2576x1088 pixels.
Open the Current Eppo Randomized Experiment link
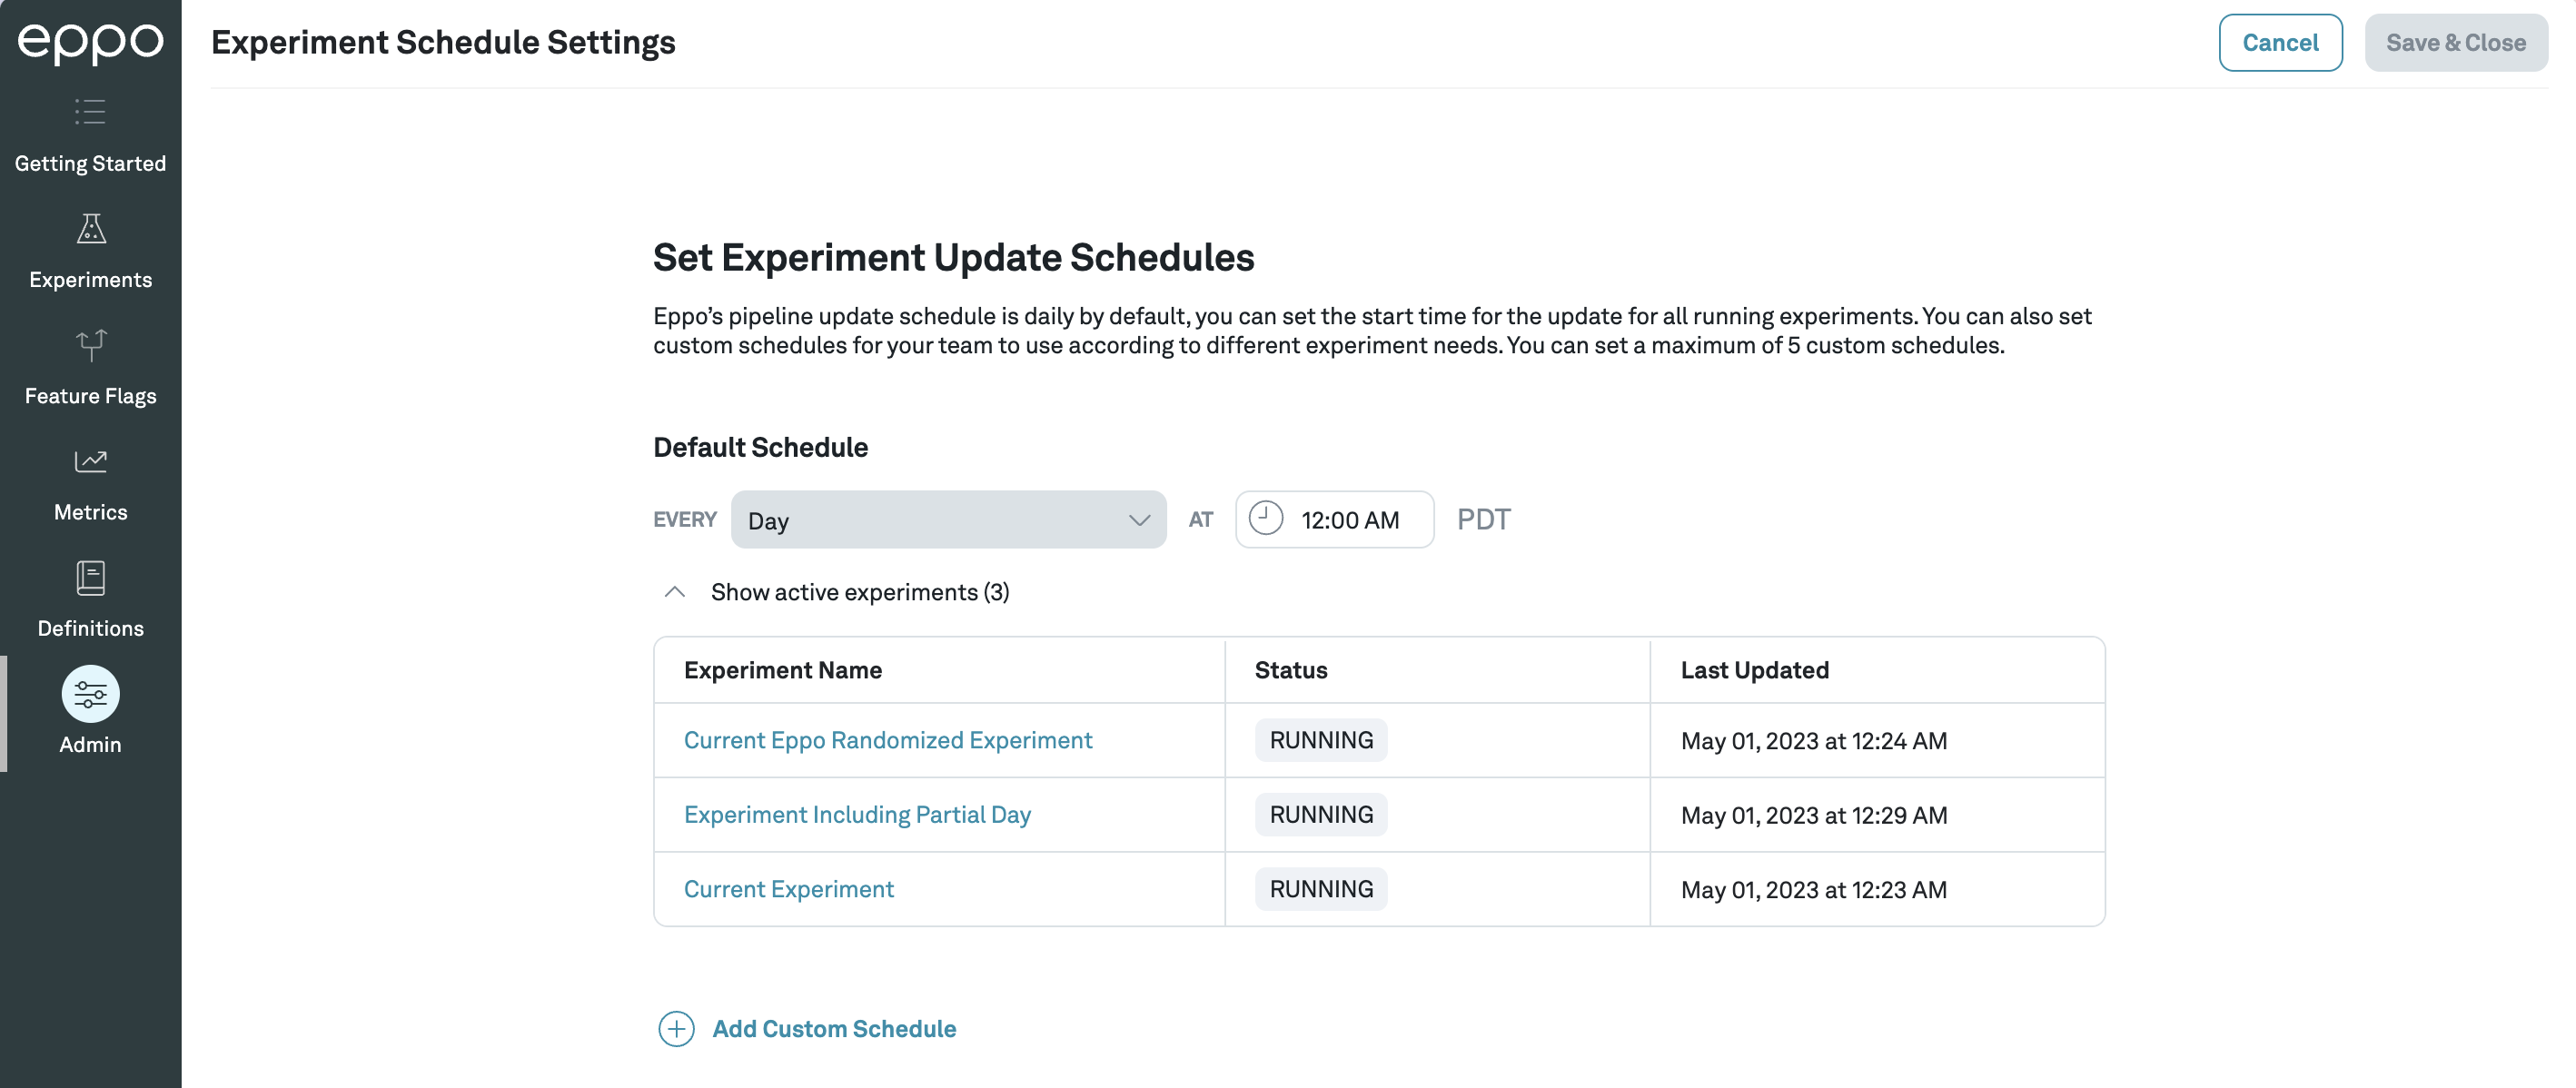click(888, 740)
